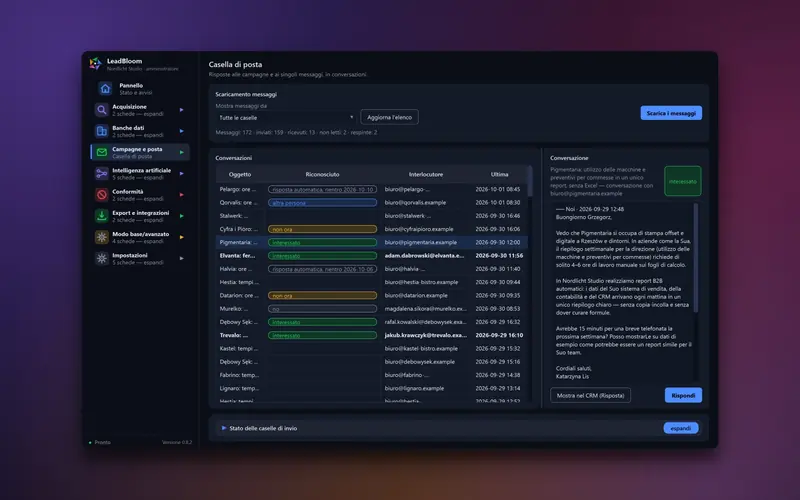
Task: Click the Campagne e posta envelope icon
Action: coord(102,152)
